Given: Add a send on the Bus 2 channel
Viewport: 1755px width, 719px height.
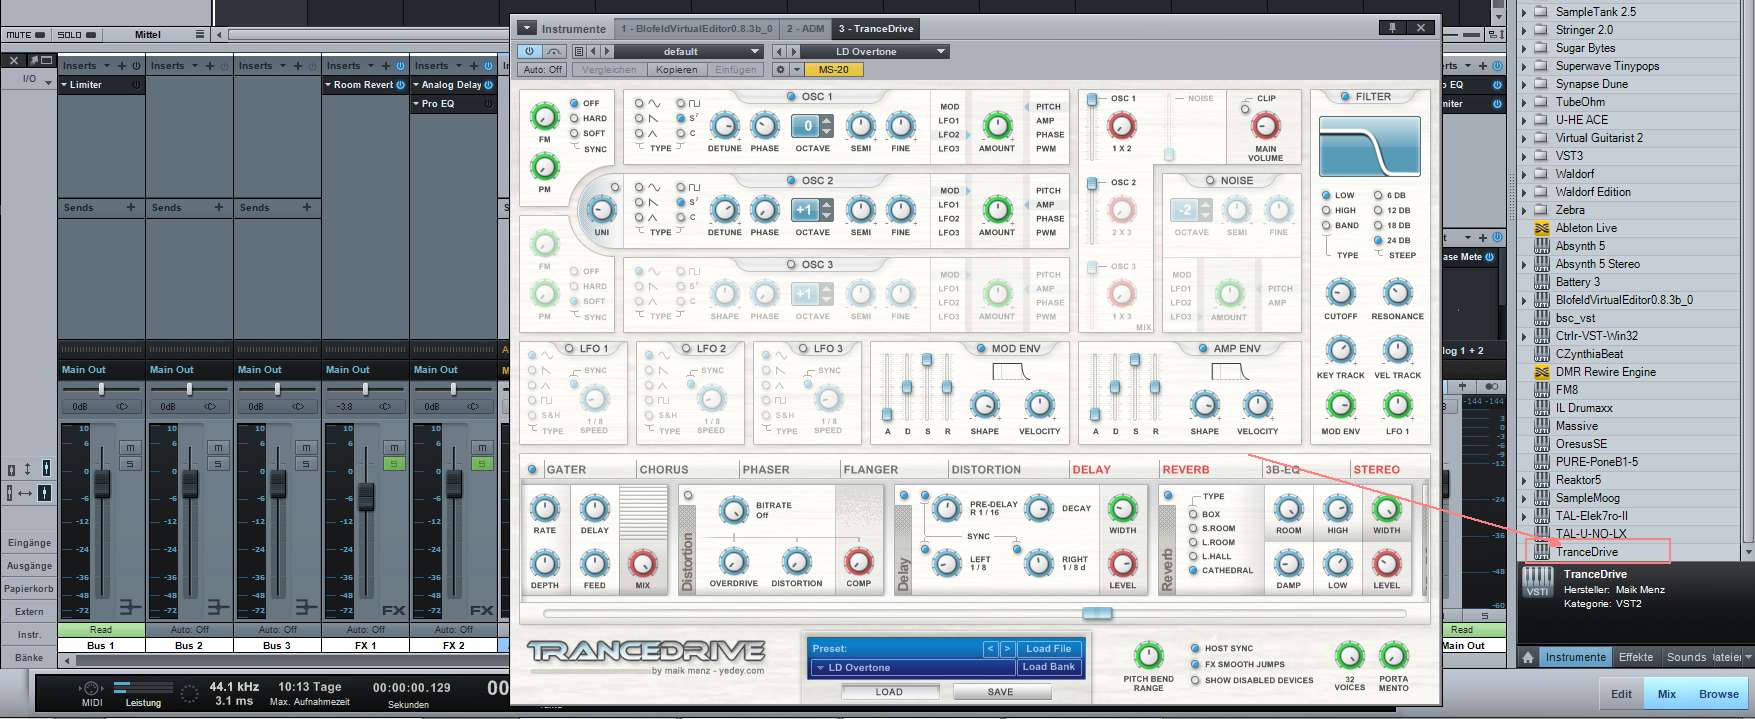Looking at the screenshot, I should (x=219, y=207).
